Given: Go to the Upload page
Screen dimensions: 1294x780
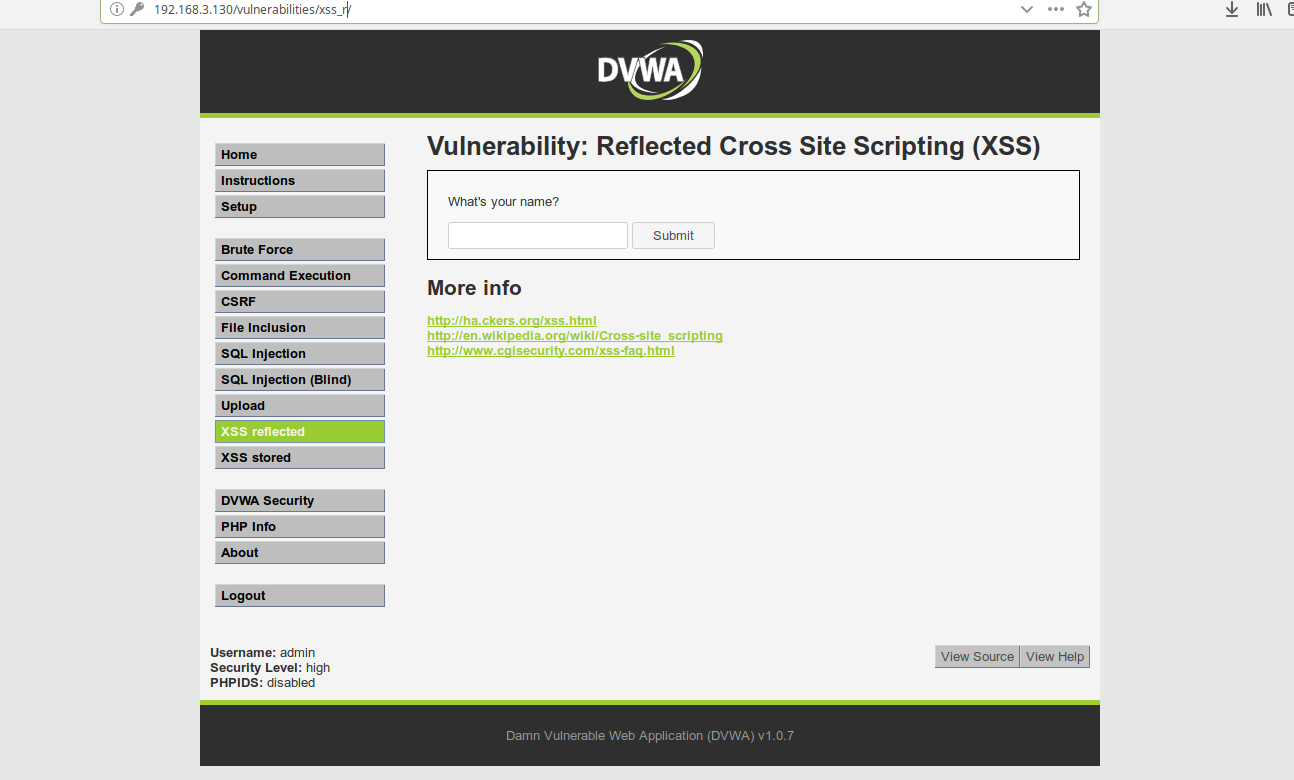Looking at the screenshot, I should [300, 406].
